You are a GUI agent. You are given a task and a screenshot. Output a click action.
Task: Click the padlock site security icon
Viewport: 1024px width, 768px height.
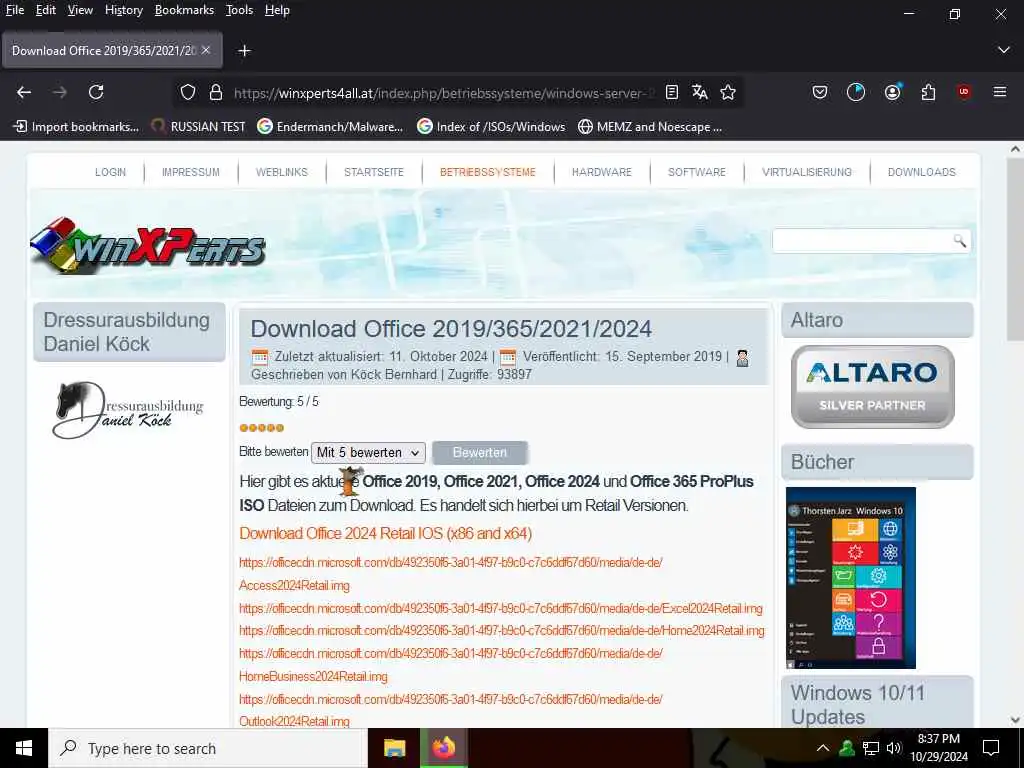click(x=216, y=93)
